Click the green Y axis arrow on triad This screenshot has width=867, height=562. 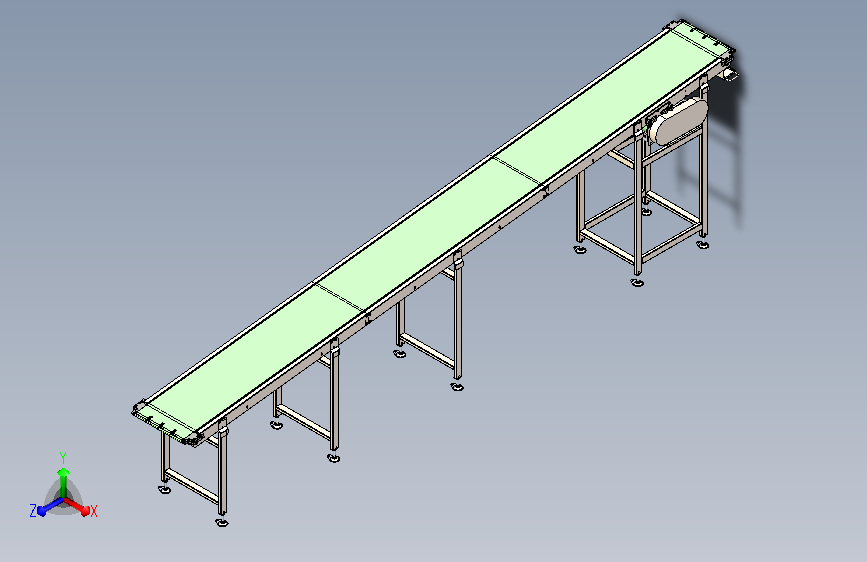pos(63,481)
